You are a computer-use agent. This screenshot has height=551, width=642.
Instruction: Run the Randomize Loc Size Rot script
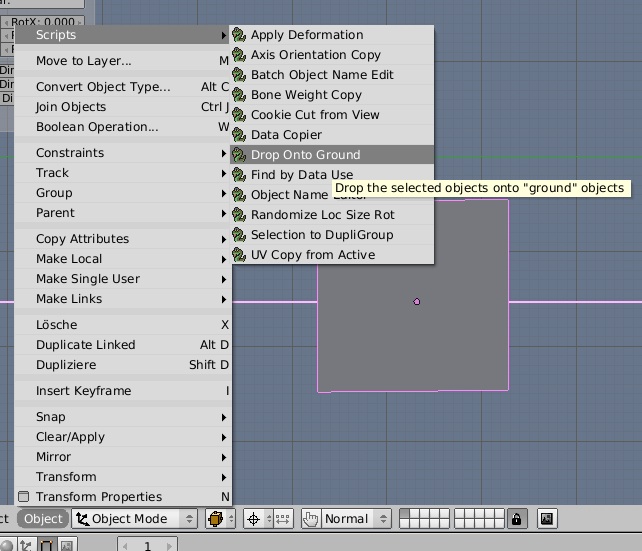tap(332, 215)
